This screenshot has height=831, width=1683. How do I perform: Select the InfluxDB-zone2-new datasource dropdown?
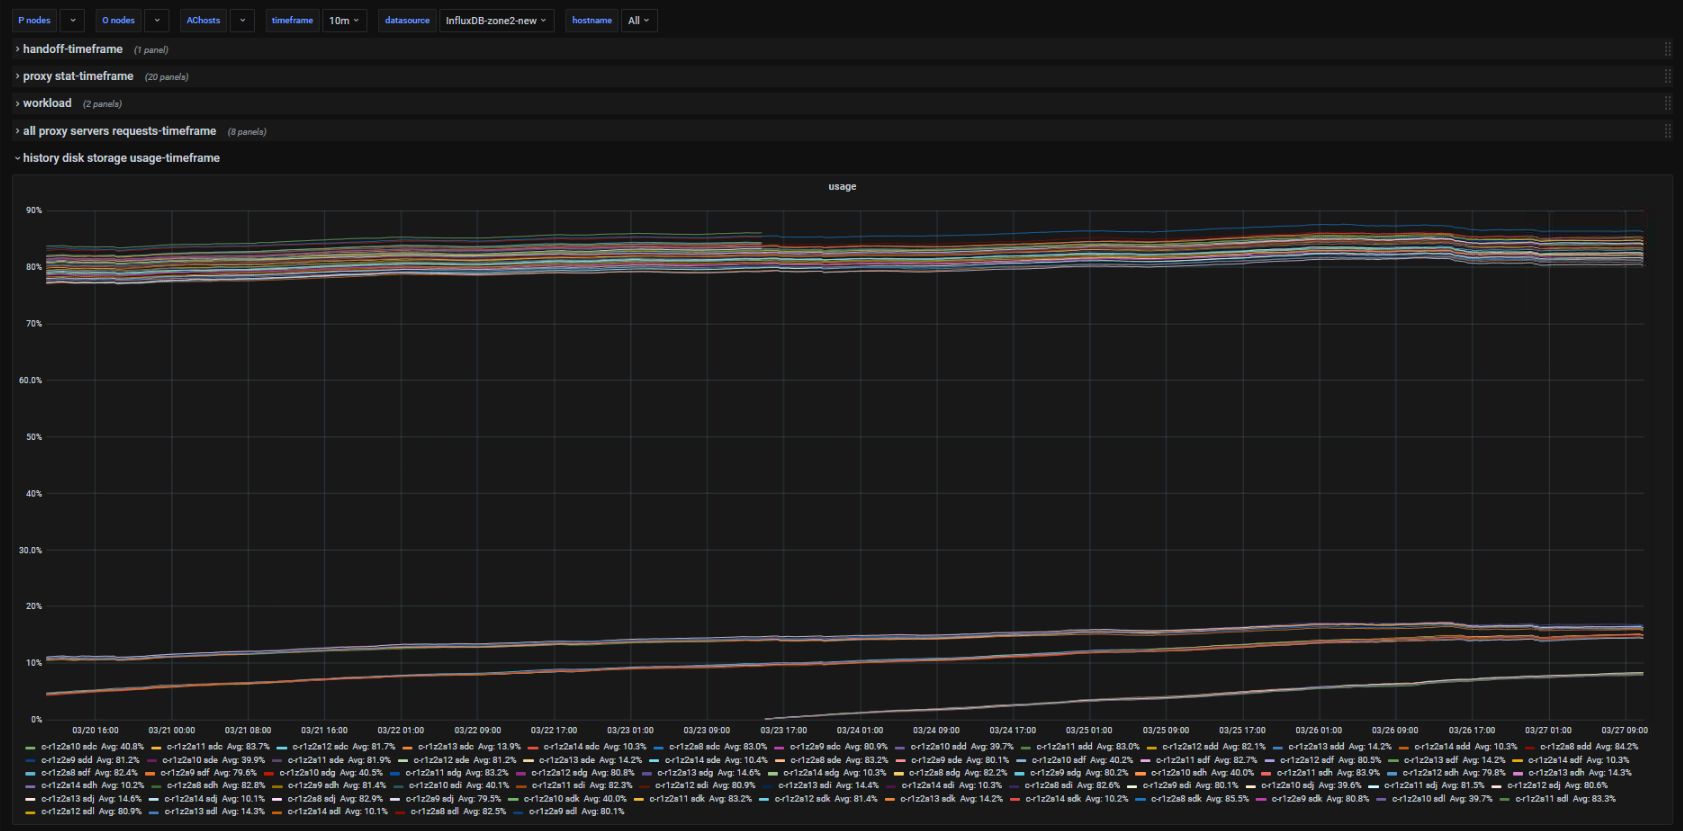pyautogui.click(x=496, y=20)
